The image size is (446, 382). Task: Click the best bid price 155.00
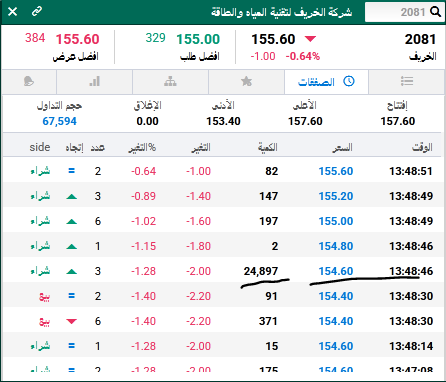coord(198,39)
